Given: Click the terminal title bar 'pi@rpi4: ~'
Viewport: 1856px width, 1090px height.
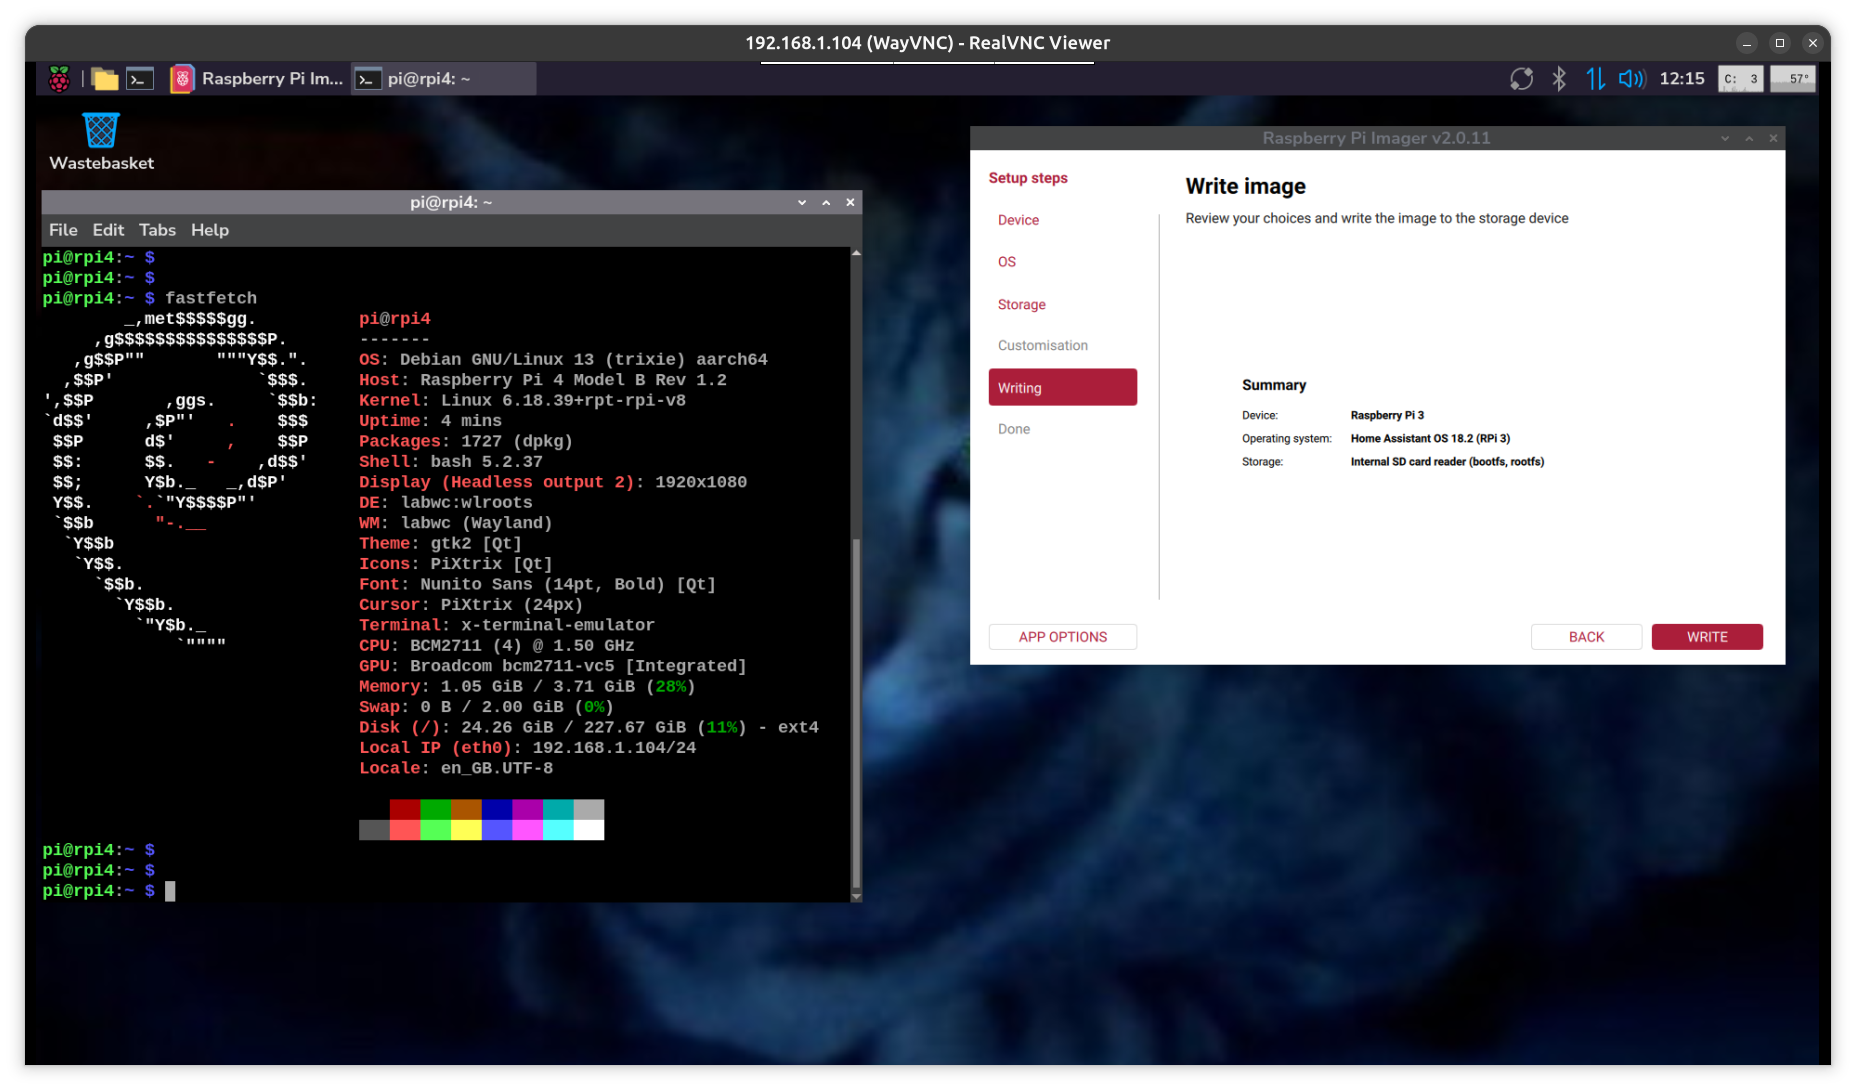Looking at the screenshot, I should point(451,202).
